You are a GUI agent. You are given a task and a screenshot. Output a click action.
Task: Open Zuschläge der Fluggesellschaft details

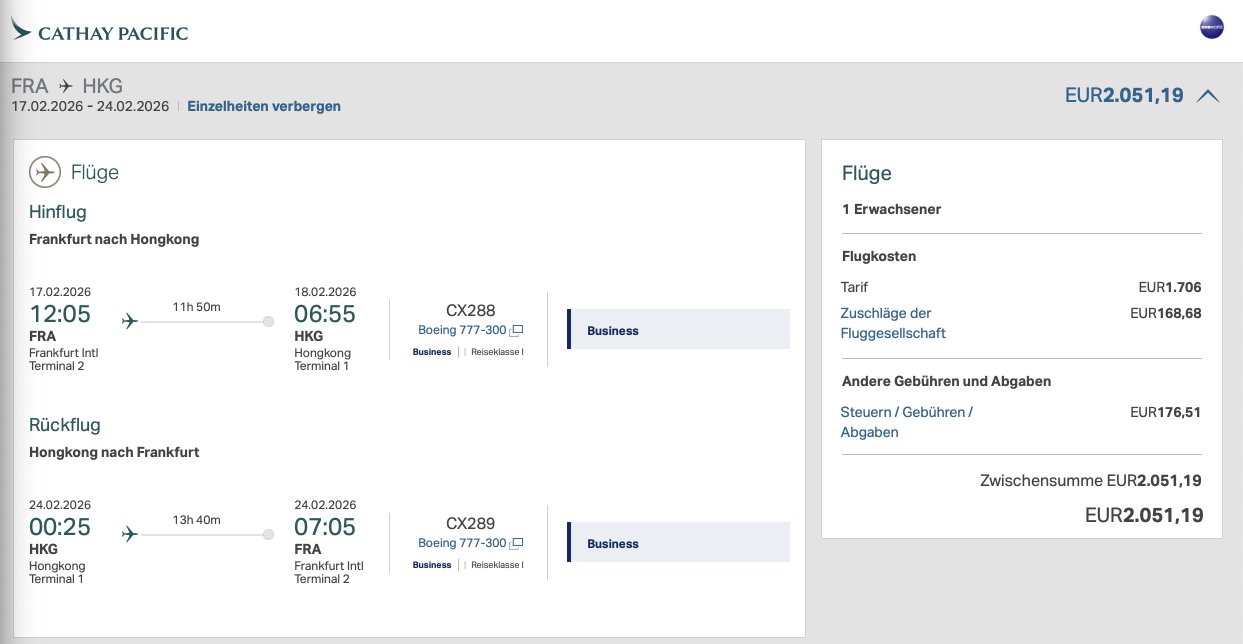(x=892, y=323)
